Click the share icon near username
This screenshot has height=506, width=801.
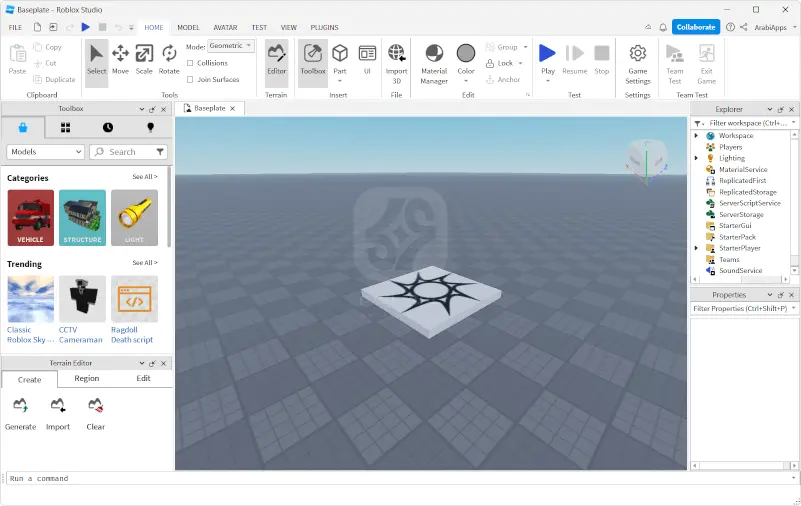click(744, 27)
